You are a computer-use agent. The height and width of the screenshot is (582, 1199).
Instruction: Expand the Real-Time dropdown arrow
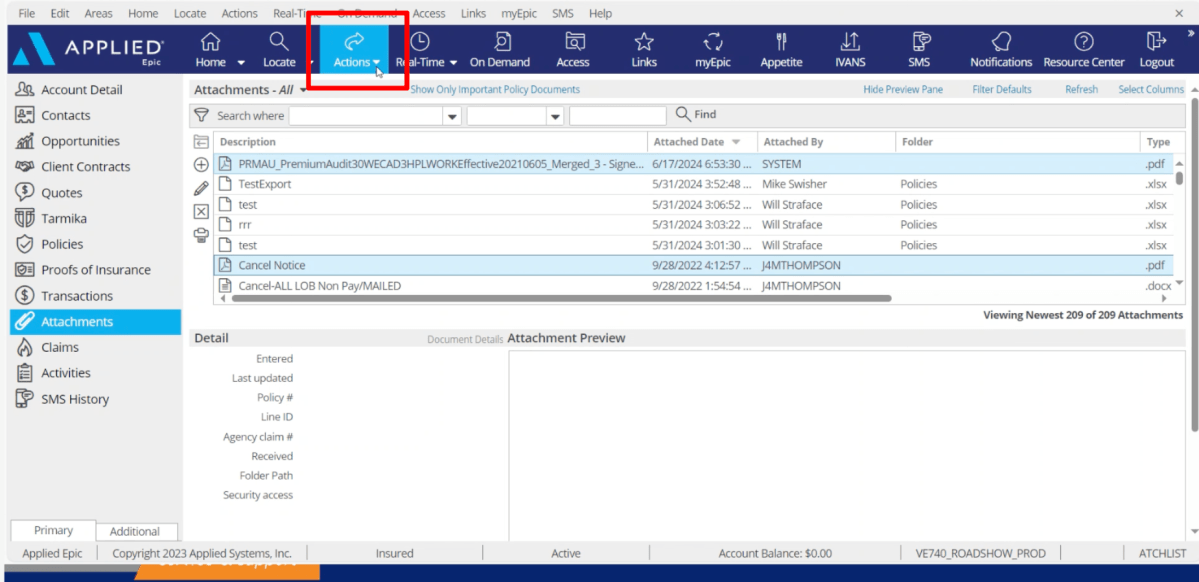pyautogui.click(x=453, y=63)
